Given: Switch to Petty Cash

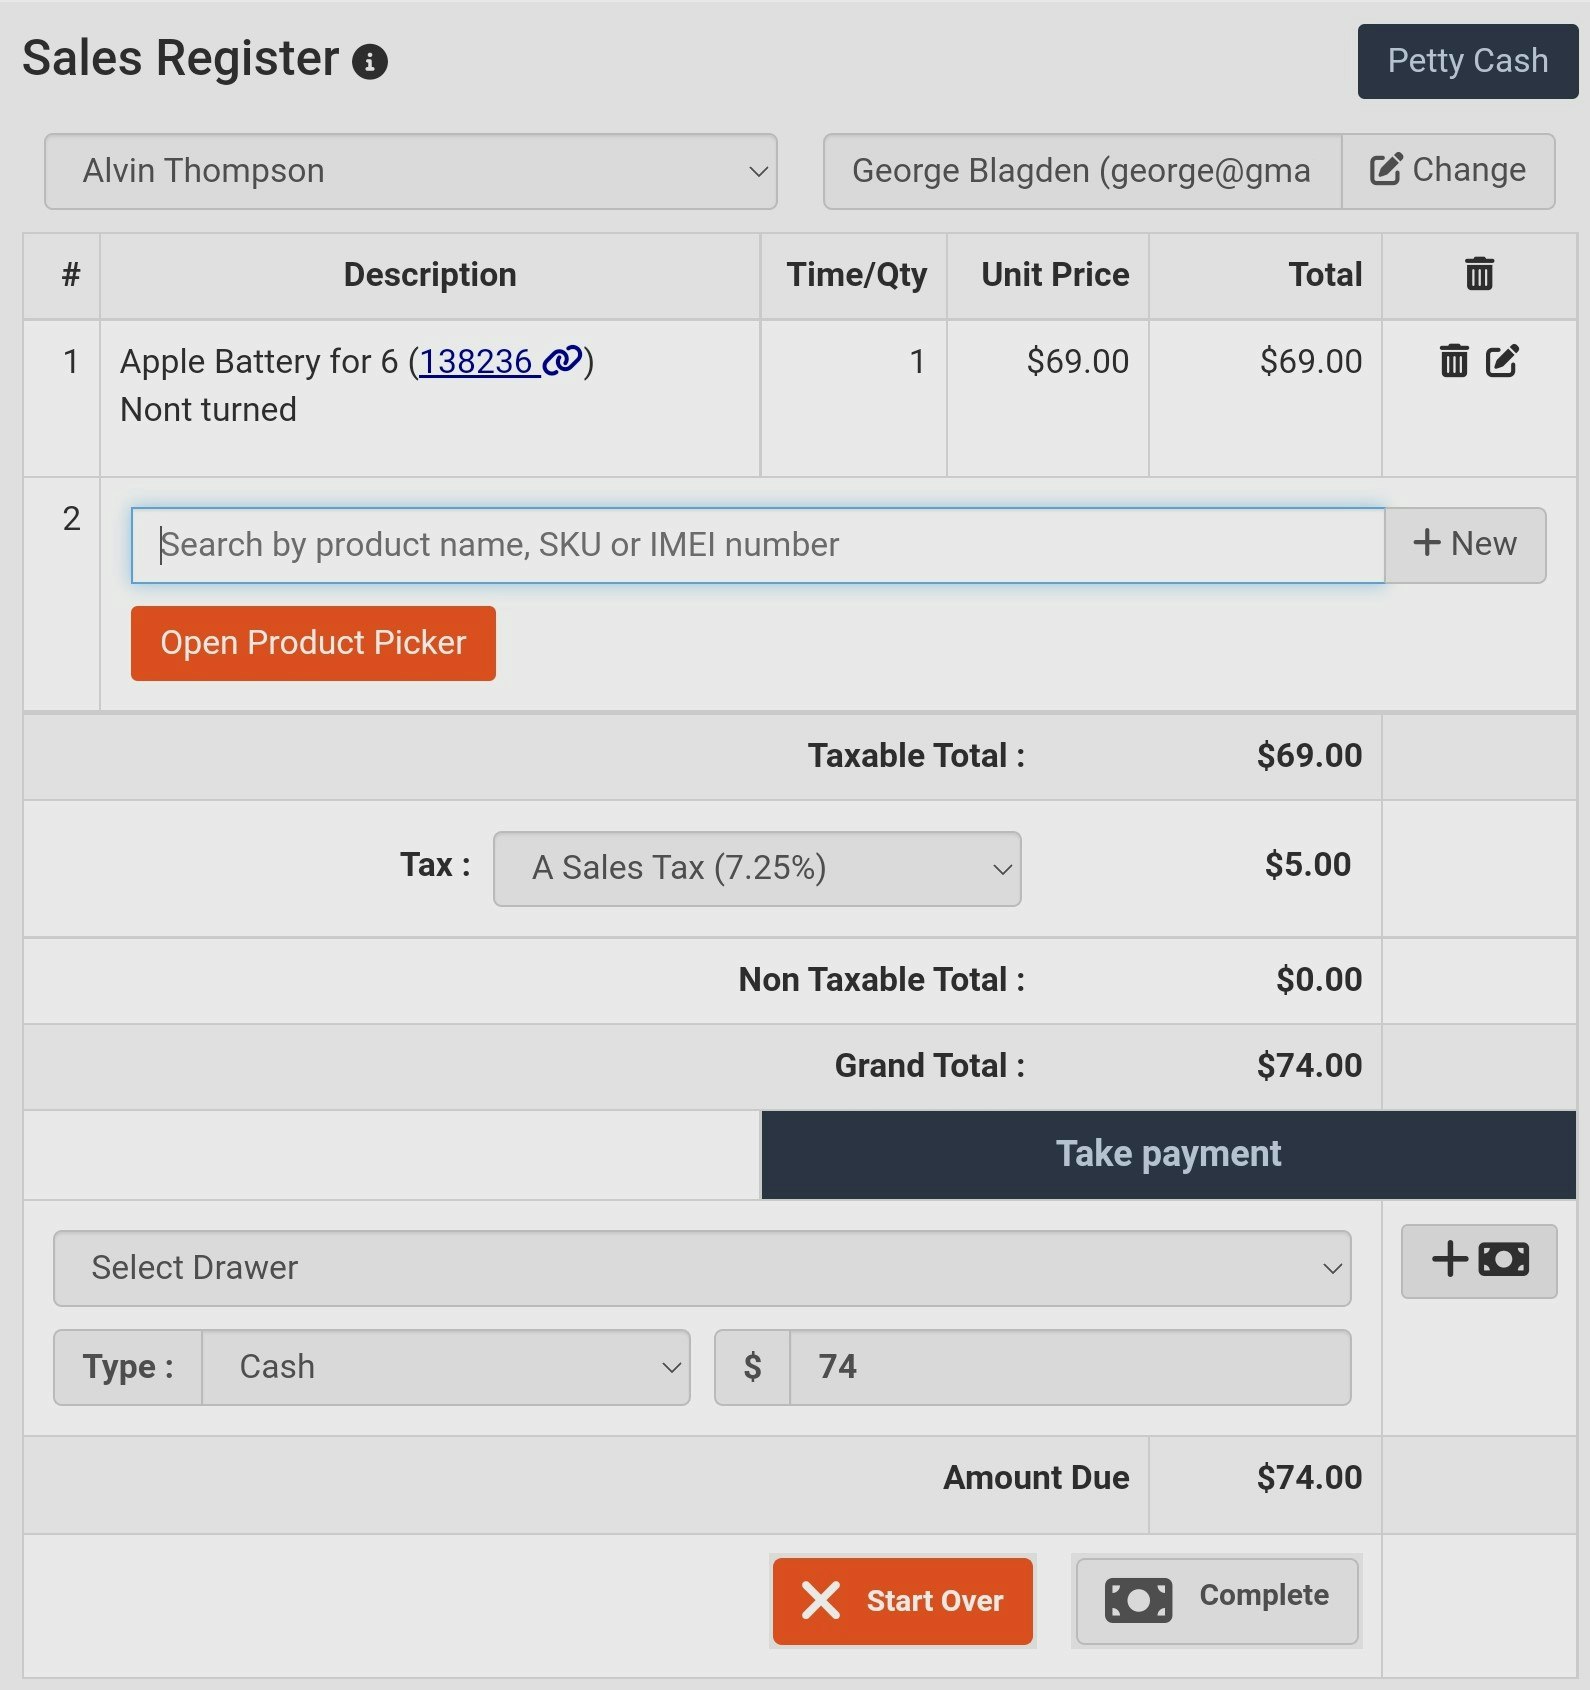Looking at the screenshot, I should 1466,61.
